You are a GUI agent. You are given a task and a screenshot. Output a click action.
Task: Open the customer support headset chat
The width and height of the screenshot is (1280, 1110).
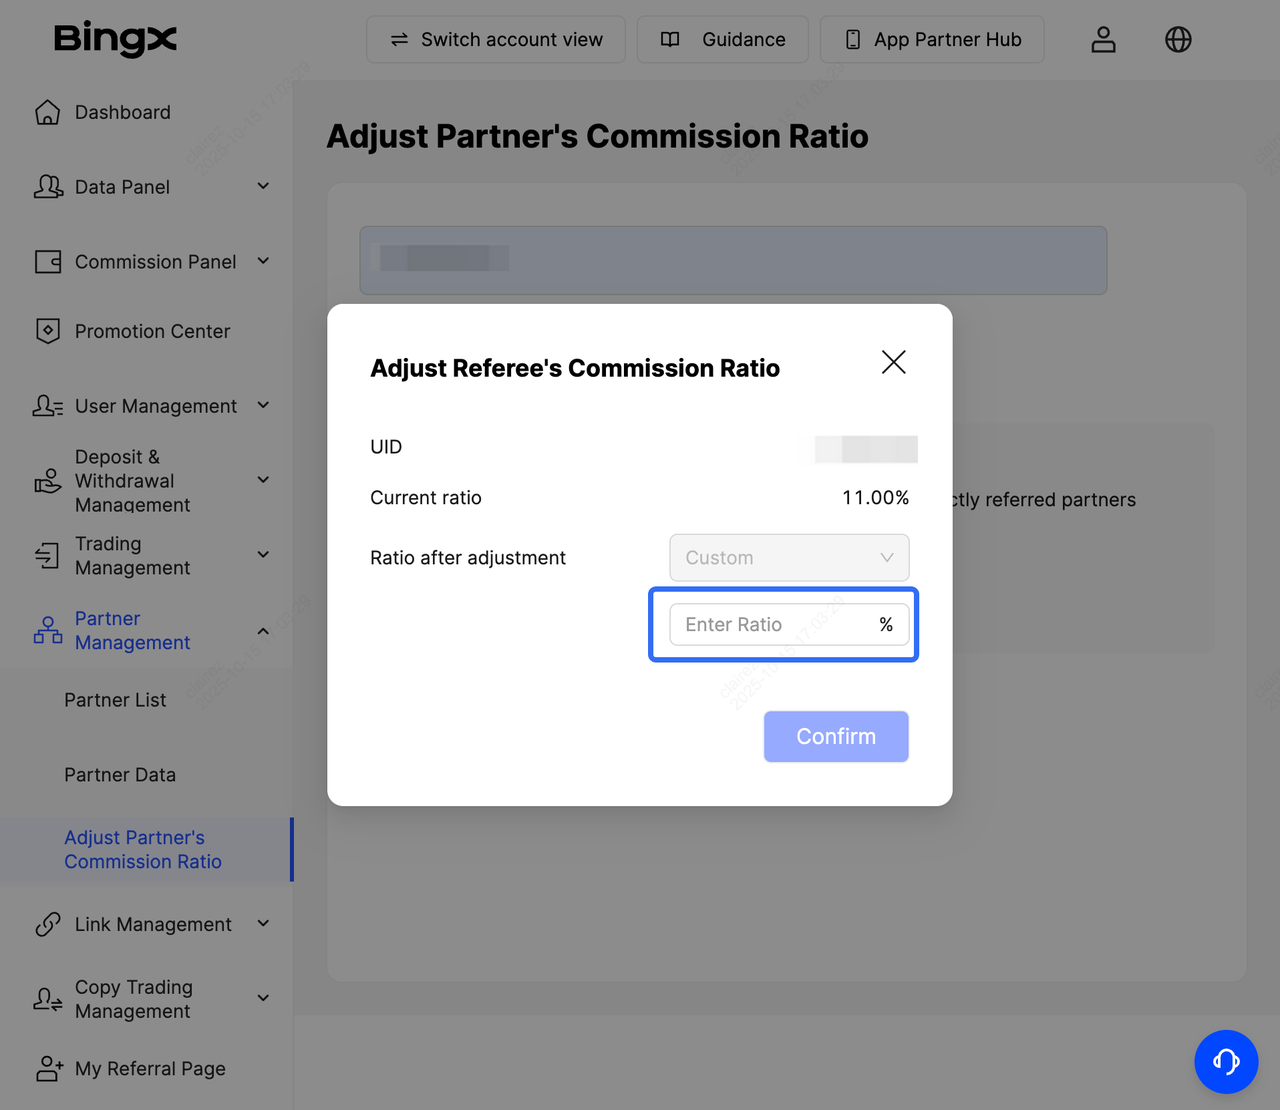[1225, 1061]
